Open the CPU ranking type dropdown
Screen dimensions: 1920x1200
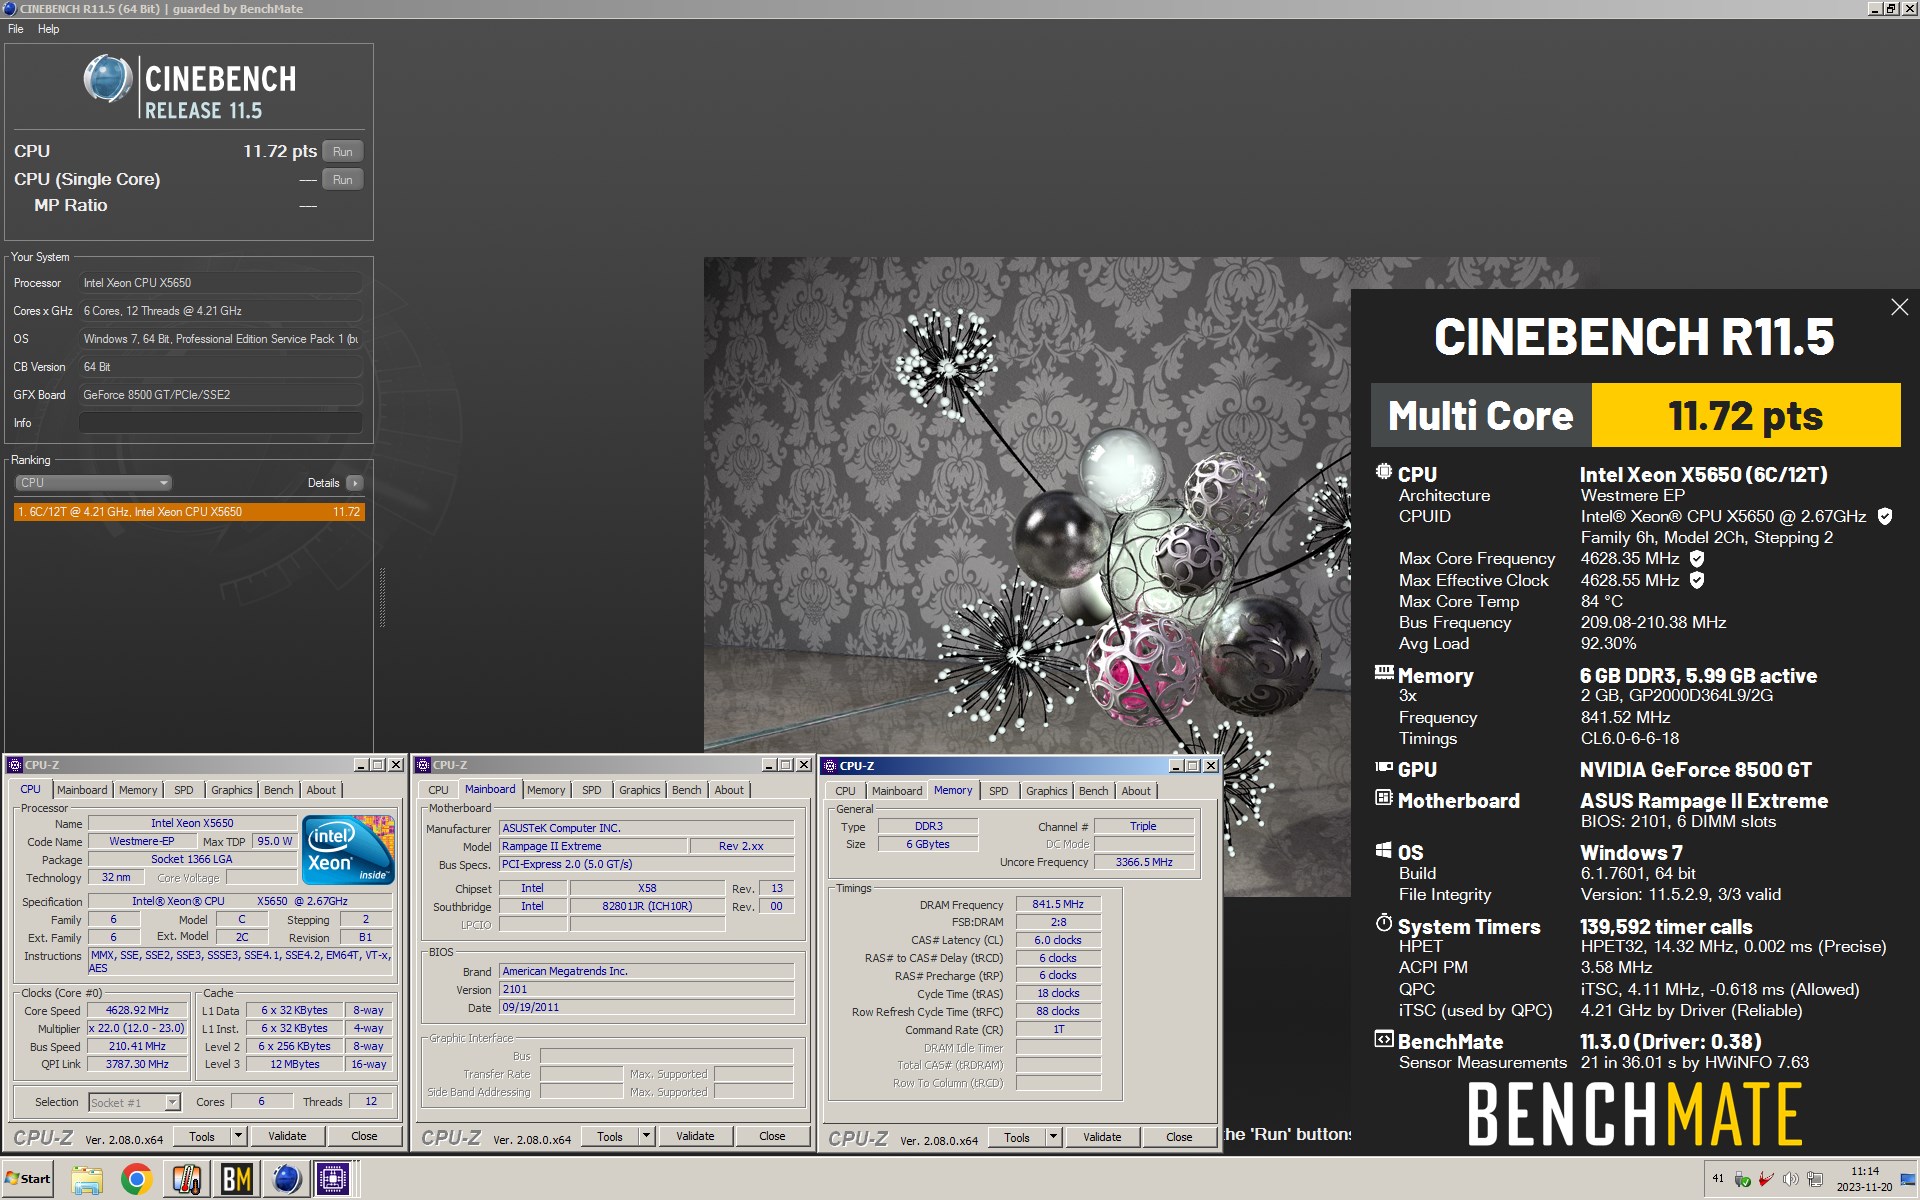(93, 483)
